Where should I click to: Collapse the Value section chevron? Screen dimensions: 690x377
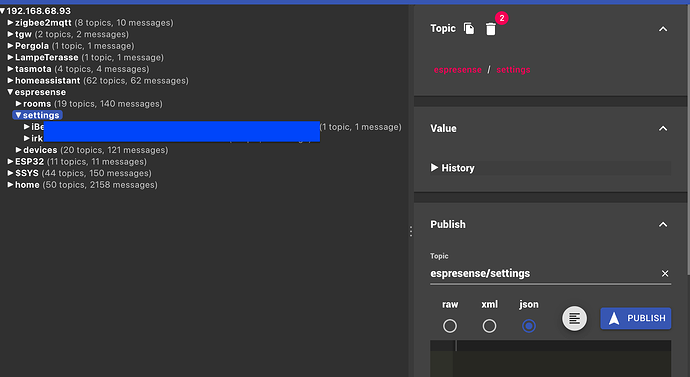point(663,128)
